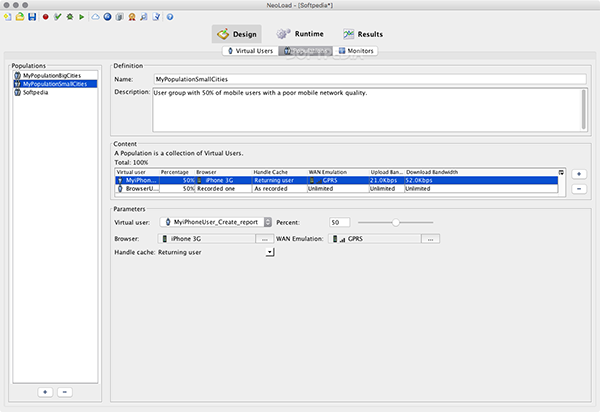Open Browser selection ellipsis button
Image resolution: width=600 pixels, height=412 pixels.
(x=264, y=239)
